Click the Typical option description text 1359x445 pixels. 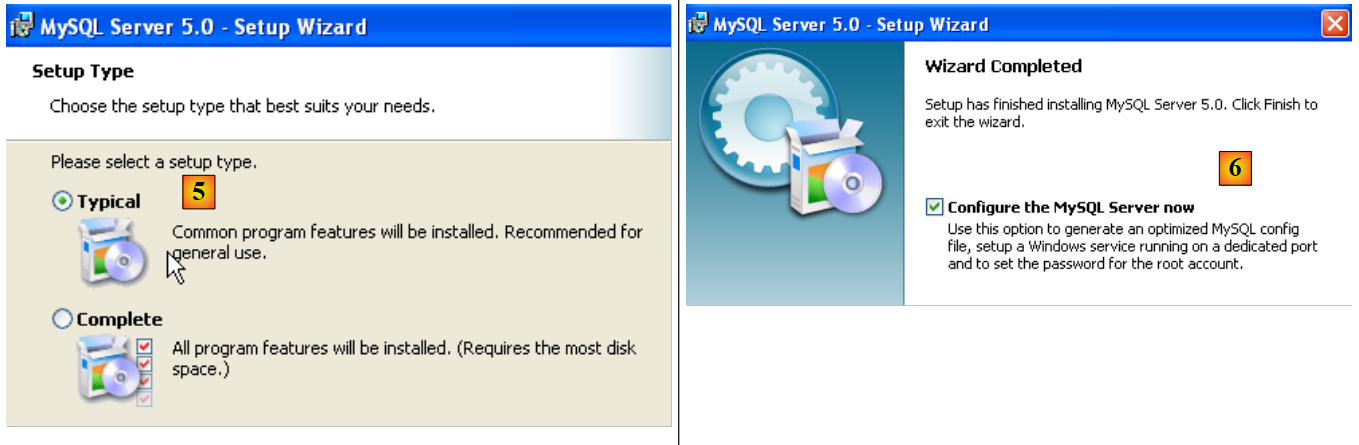tap(407, 242)
